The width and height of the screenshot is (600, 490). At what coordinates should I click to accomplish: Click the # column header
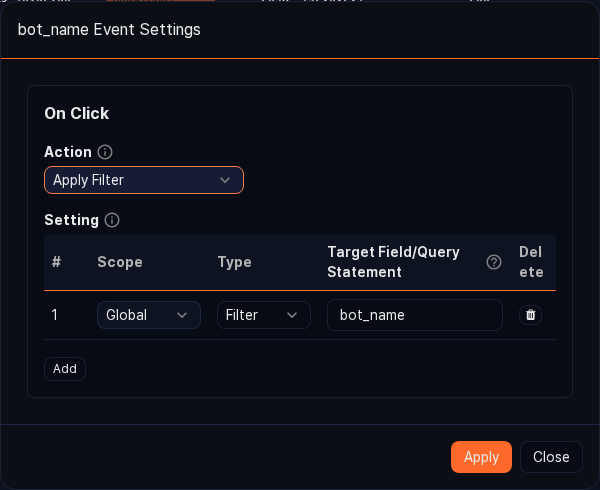pyautogui.click(x=57, y=262)
